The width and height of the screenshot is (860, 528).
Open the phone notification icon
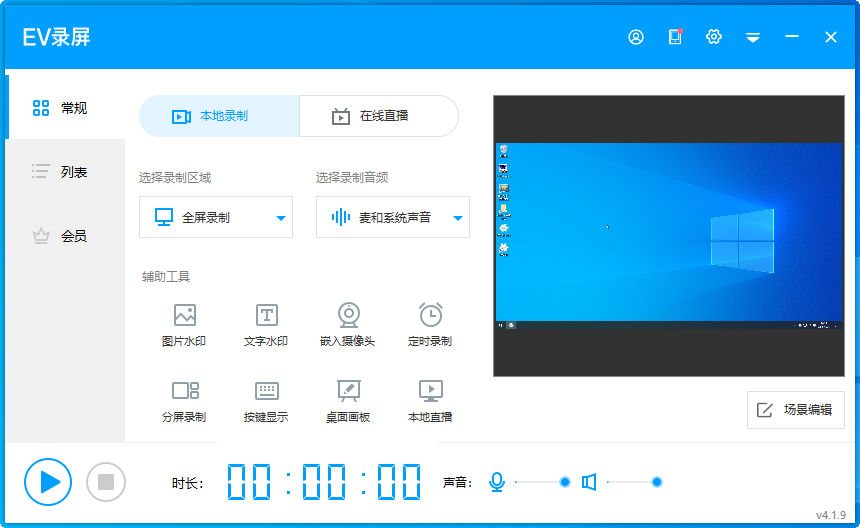(675, 37)
